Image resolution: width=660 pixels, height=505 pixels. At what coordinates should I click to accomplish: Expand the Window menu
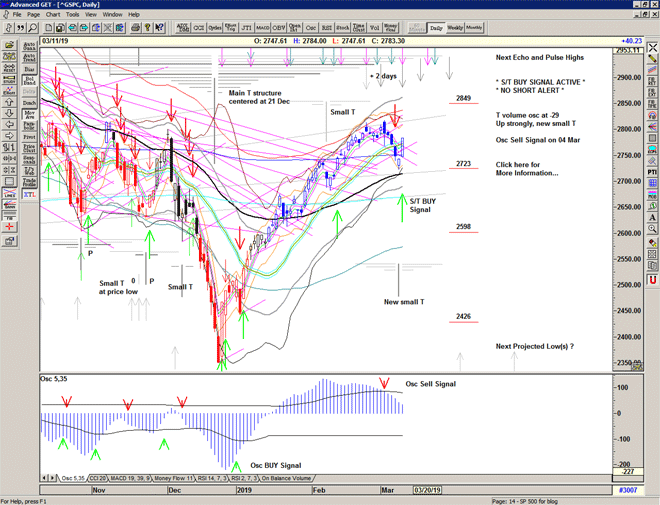click(112, 15)
